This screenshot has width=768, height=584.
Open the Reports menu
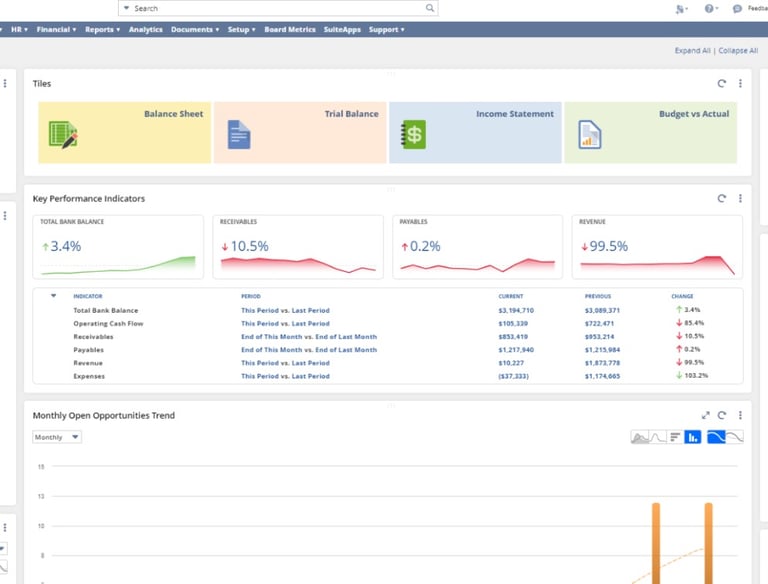coord(102,29)
